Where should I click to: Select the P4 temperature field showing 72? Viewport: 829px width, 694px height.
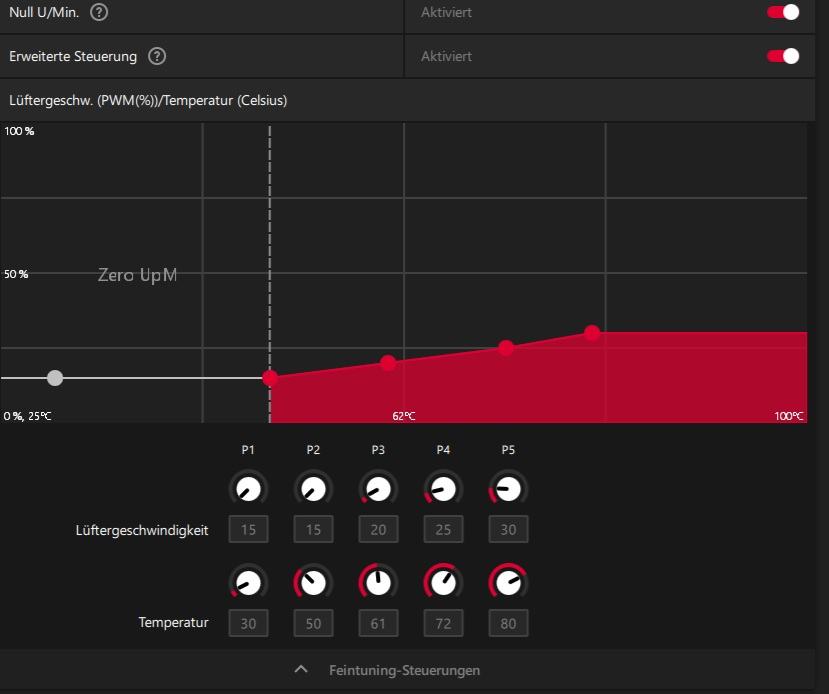pos(443,623)
